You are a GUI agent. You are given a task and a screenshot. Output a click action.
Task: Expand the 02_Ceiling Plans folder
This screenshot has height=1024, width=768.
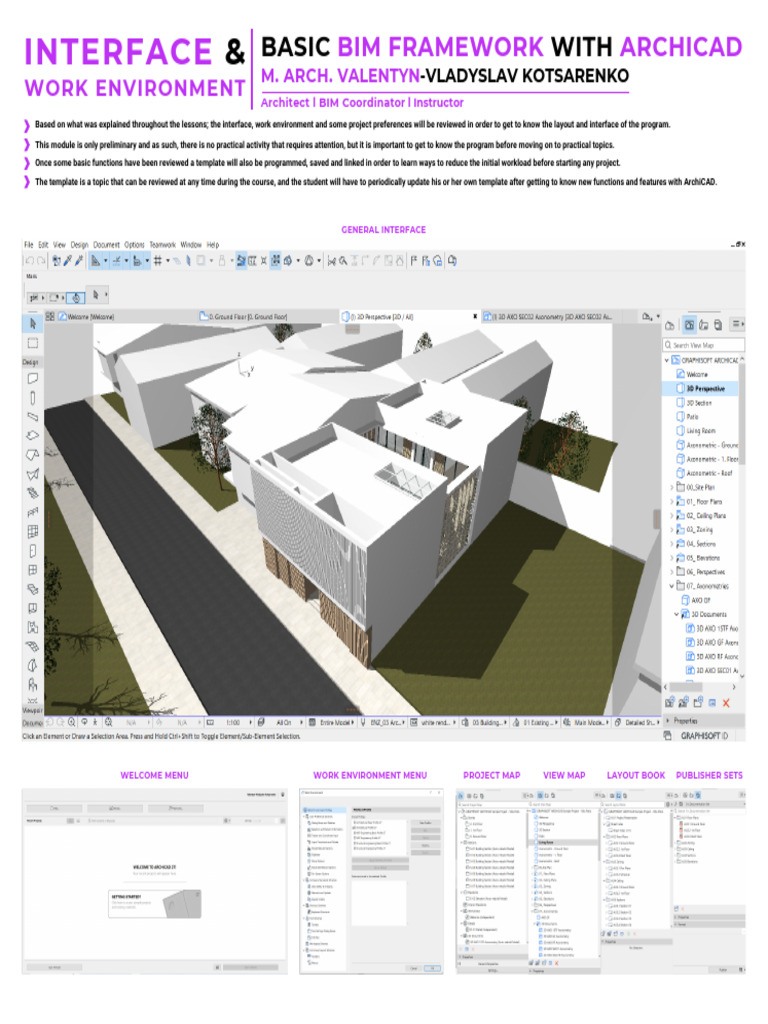click(x=671, y=515)
